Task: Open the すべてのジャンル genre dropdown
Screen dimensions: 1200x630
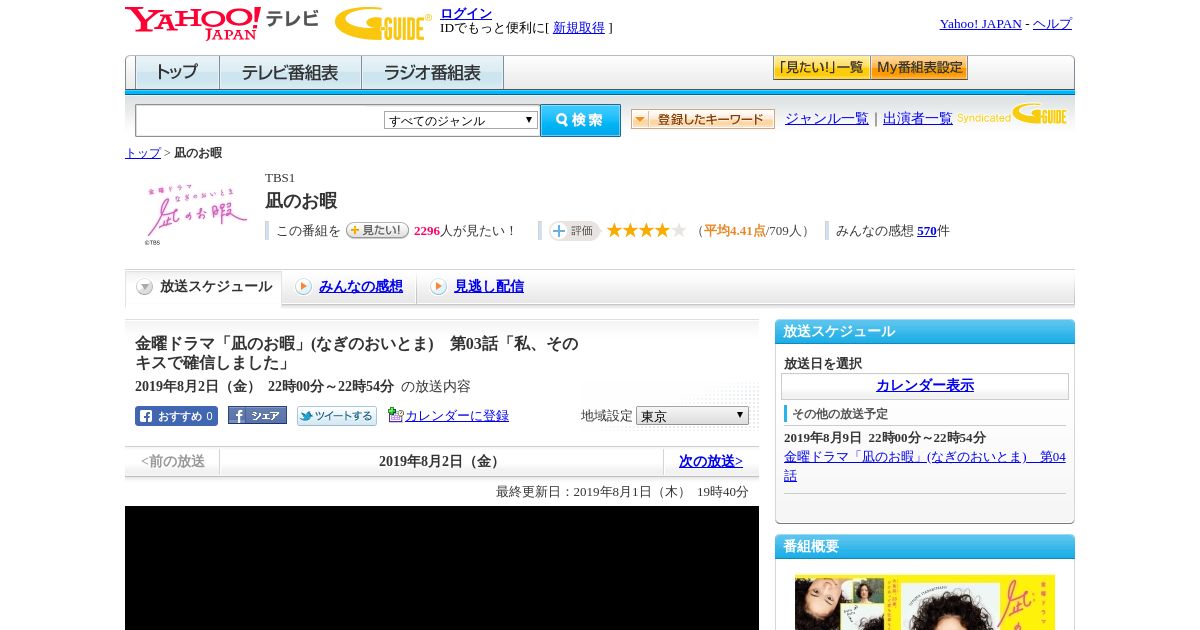Action: (461, 120)
